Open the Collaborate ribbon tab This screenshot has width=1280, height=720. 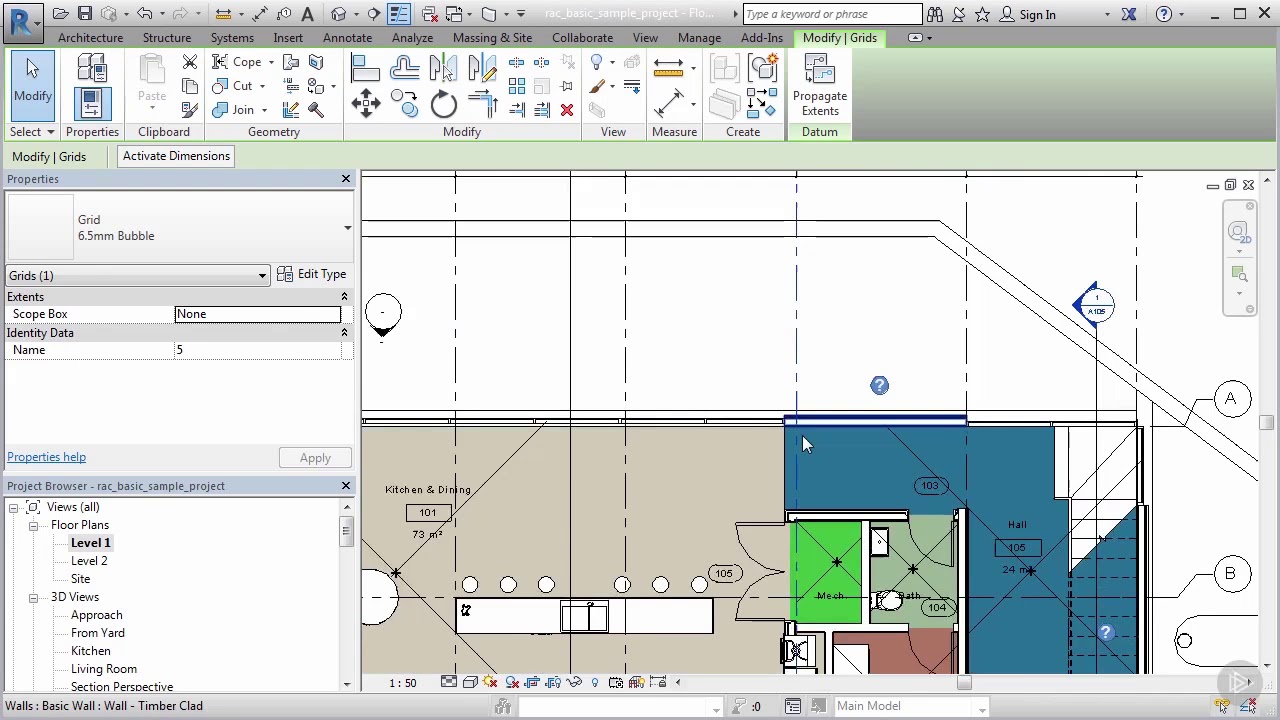tap(582, 38)
